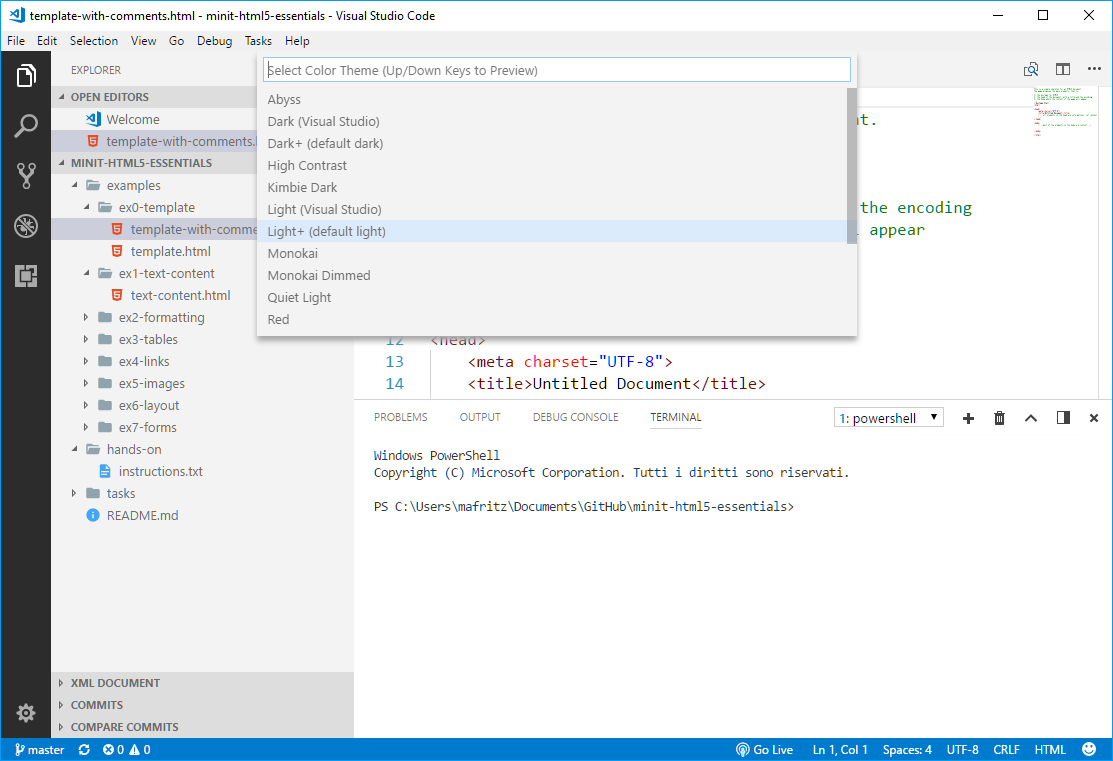Open the Source Control view
This screenshot has width=1113, height=761.
[x=26, y=176]
